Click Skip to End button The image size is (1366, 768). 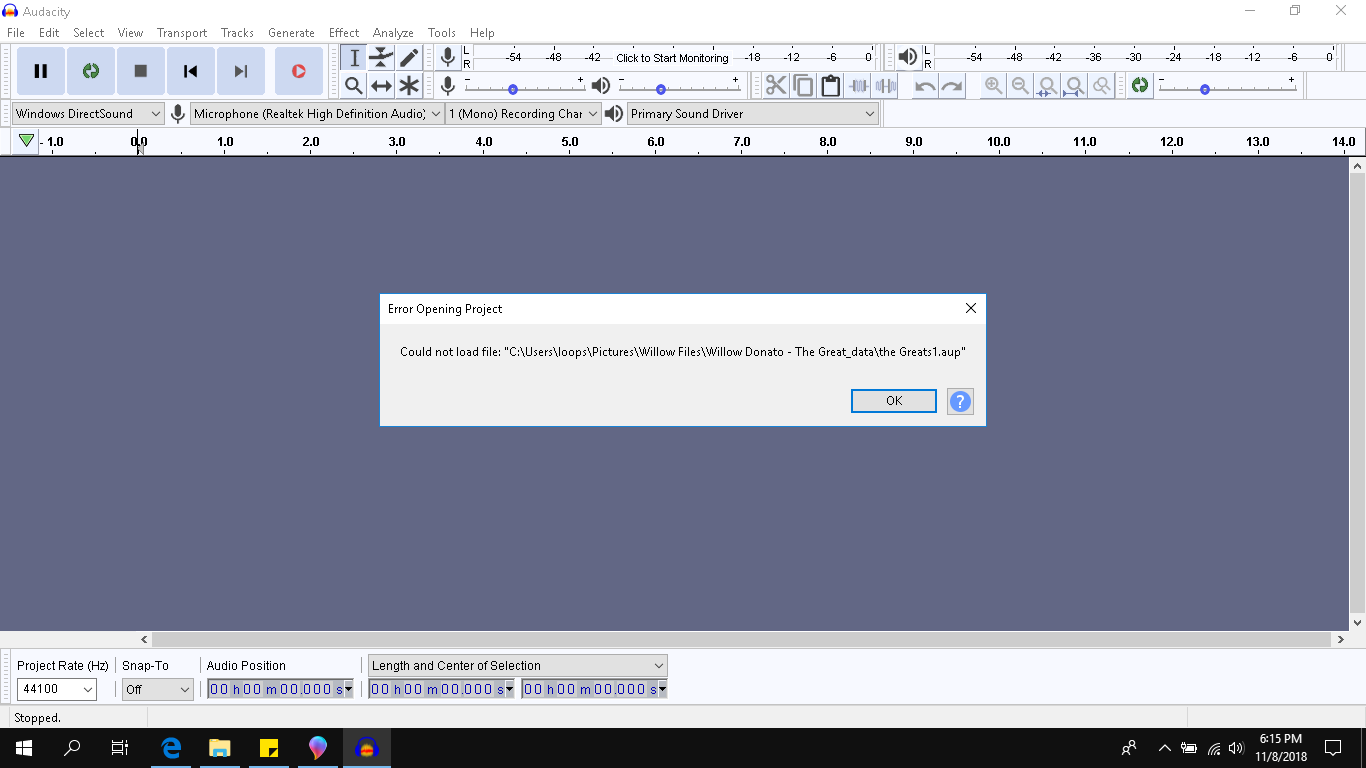click(241, 71)
